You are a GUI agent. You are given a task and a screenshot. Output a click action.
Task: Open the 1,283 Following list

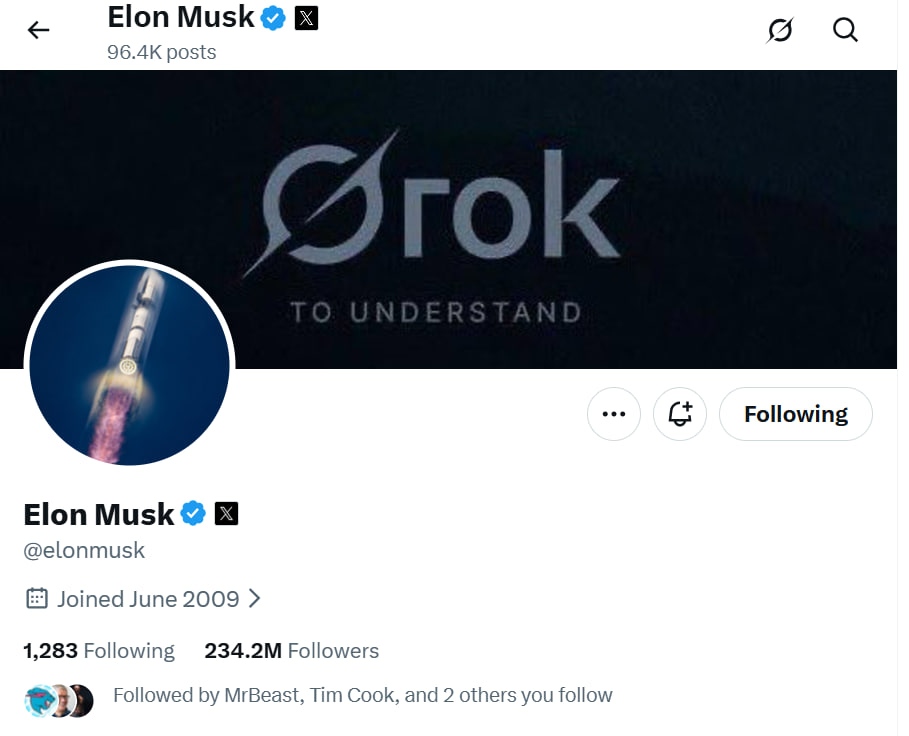coord(99,651)
